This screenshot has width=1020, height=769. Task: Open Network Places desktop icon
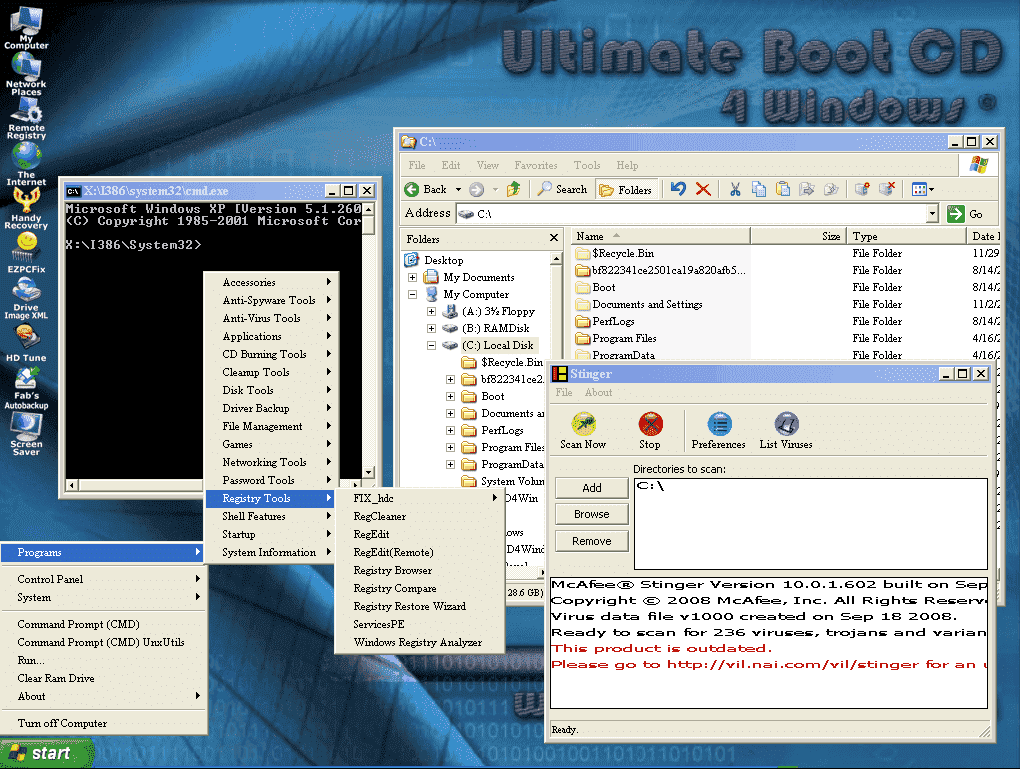point(26,73)
